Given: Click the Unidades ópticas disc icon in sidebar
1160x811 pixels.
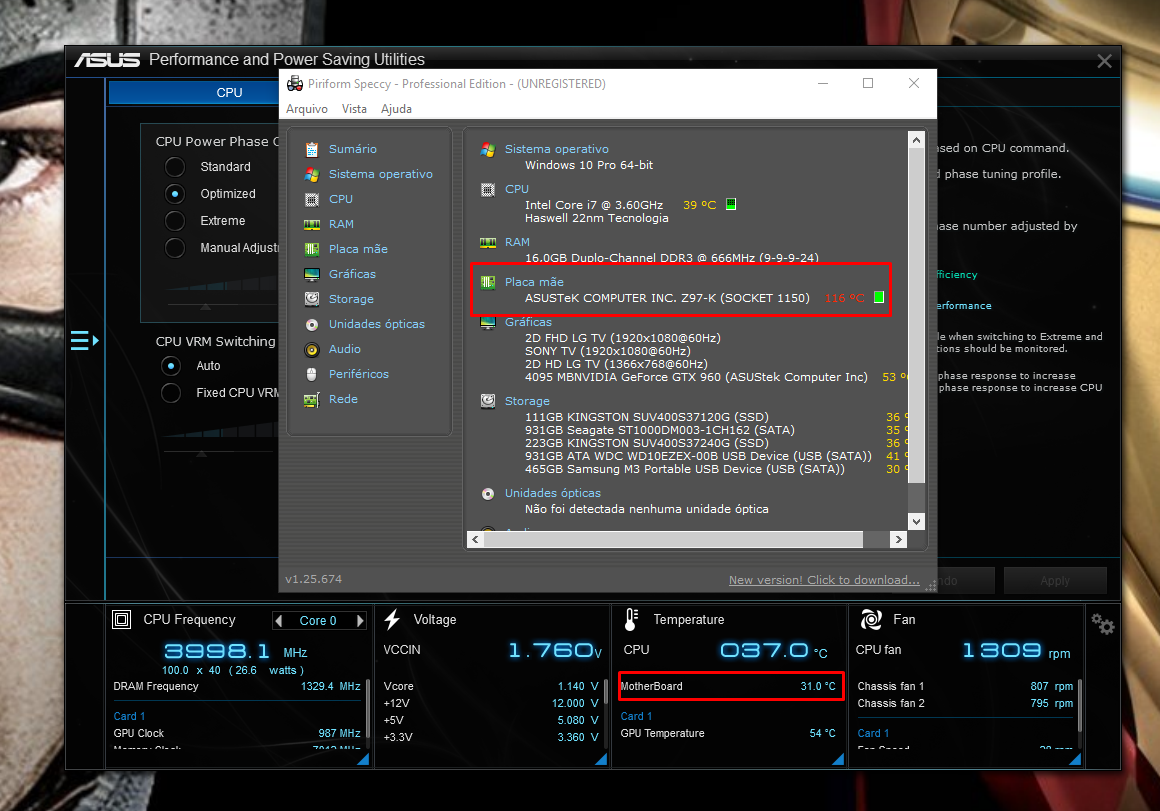Looking at the screenshot, I should (x=312, y=324).
